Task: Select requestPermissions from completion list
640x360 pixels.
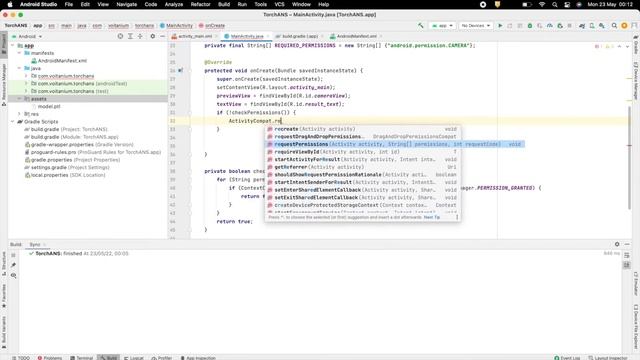Action: (x=396, y=144)
